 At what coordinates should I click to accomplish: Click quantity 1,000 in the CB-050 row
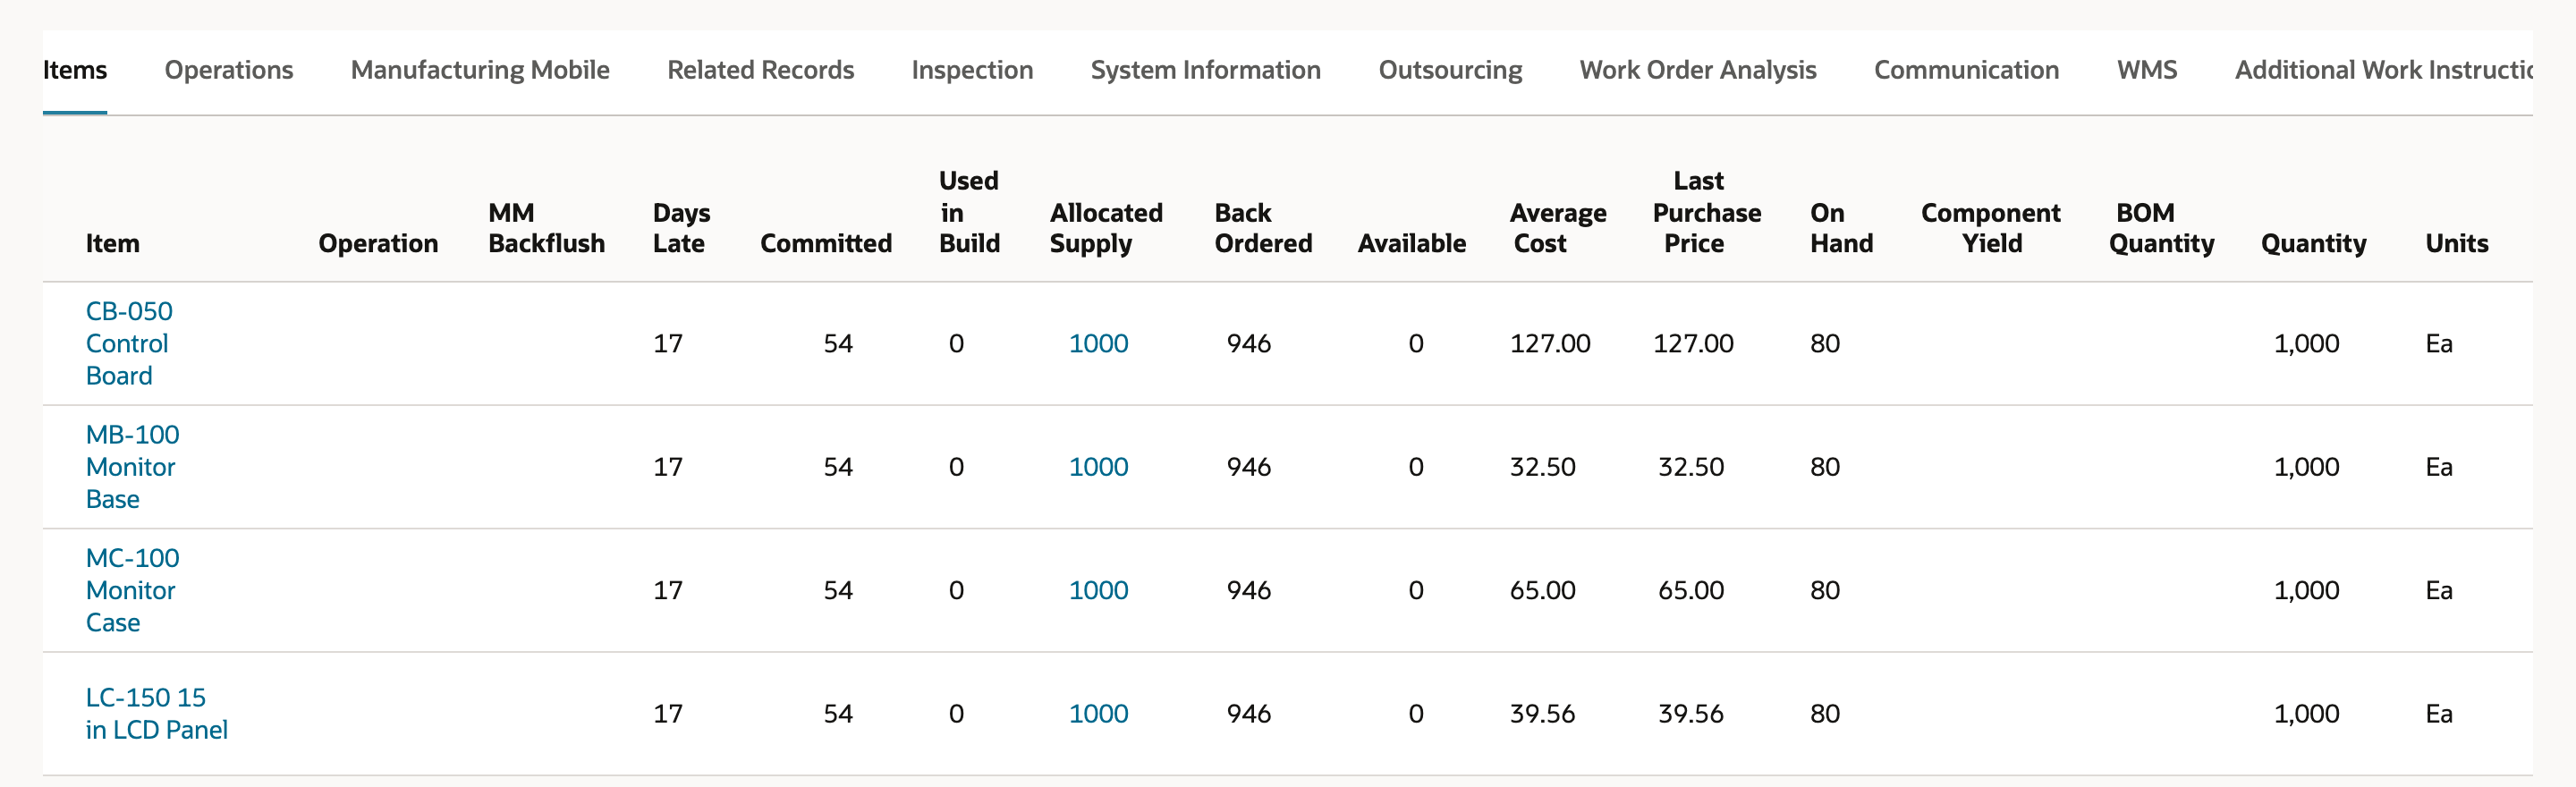click(2306, 343)
